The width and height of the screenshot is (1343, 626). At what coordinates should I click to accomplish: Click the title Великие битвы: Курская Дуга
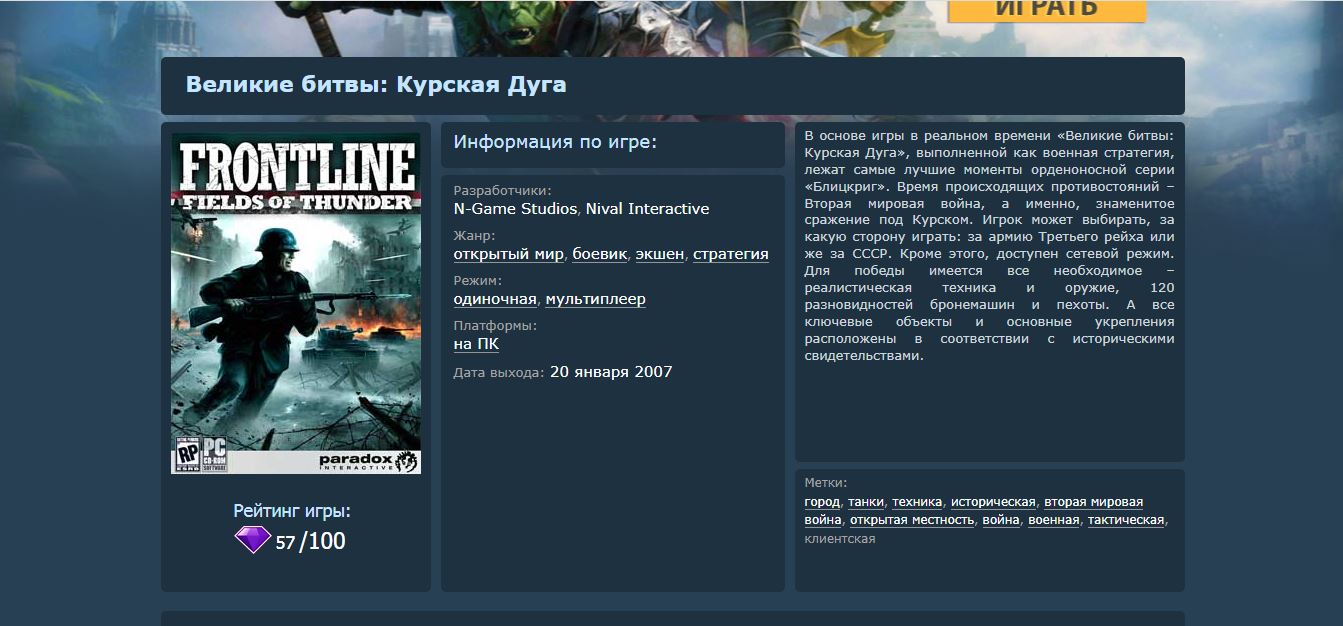[x=376, y=85]
